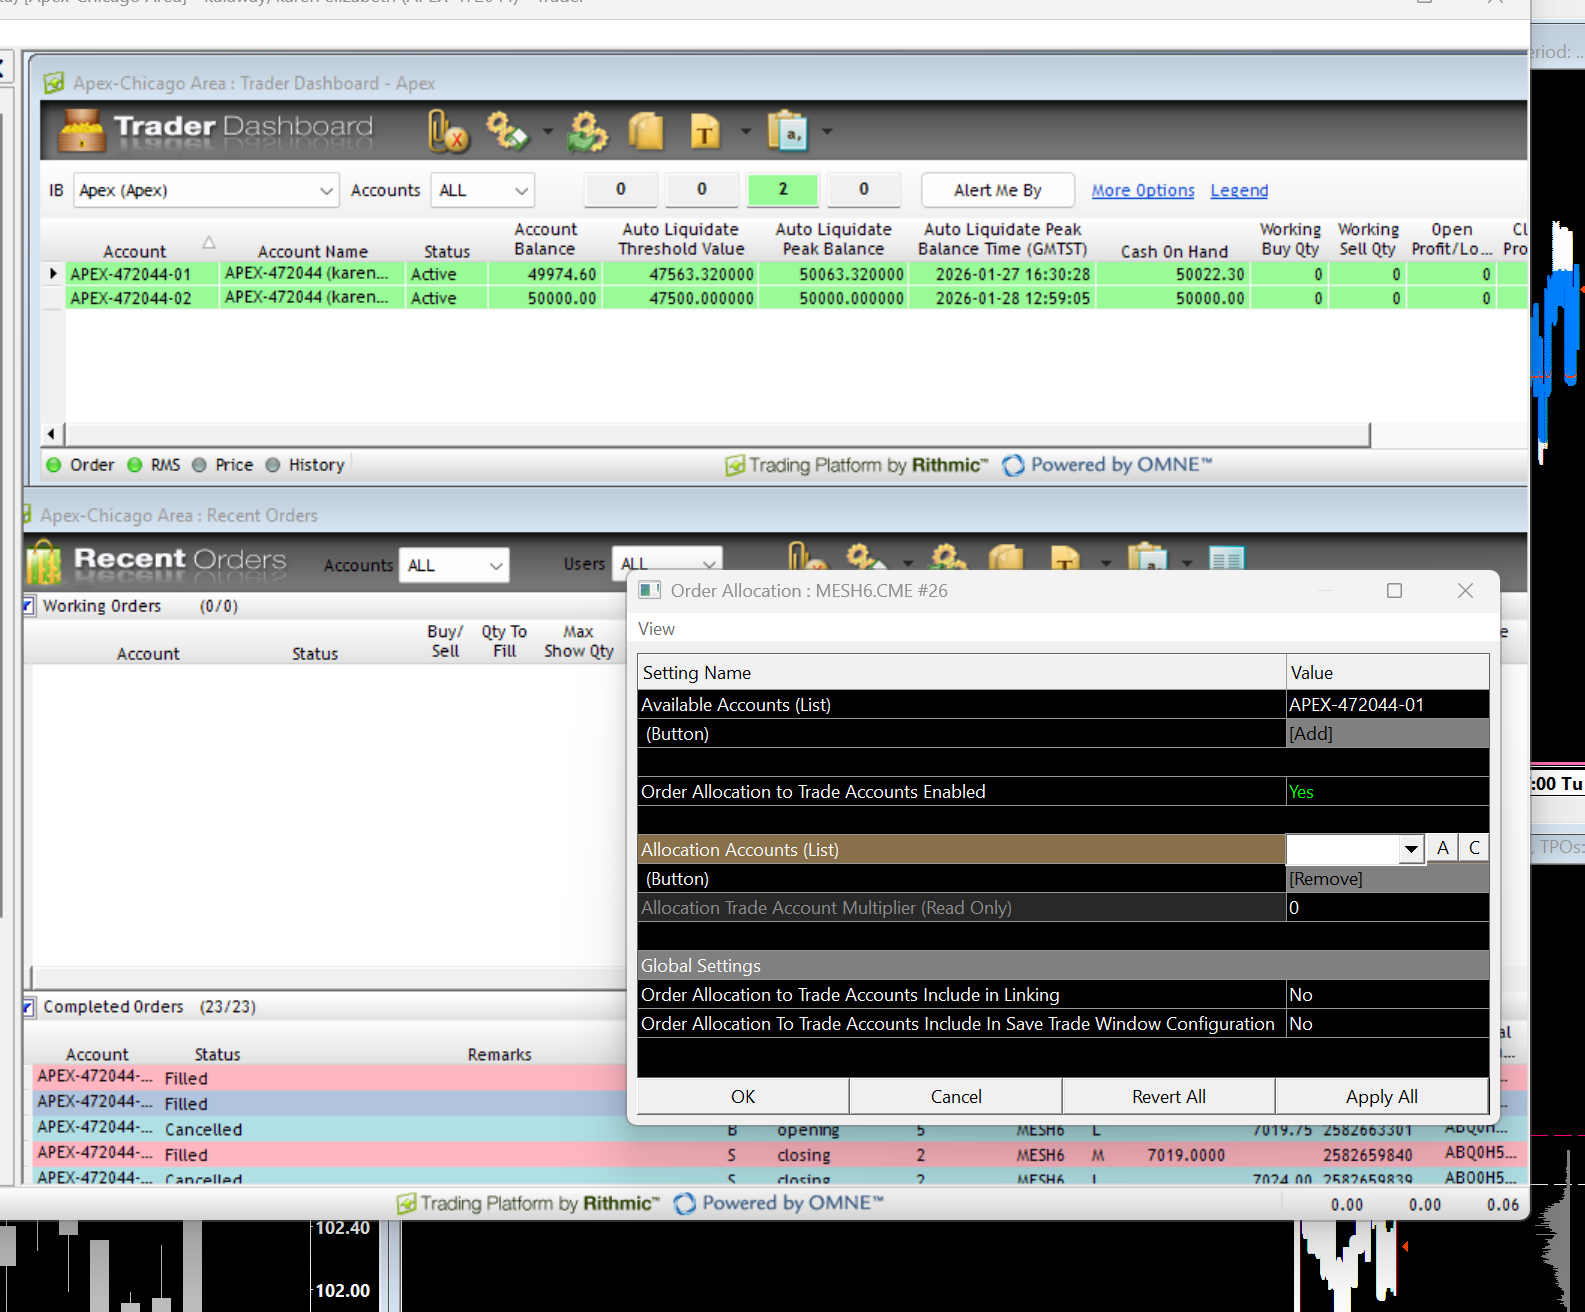Viewport: 1585px width, 1312px height.
Task: Click the columns layout icon in Recent Orders toolbar
Action: click(1227, 559)
